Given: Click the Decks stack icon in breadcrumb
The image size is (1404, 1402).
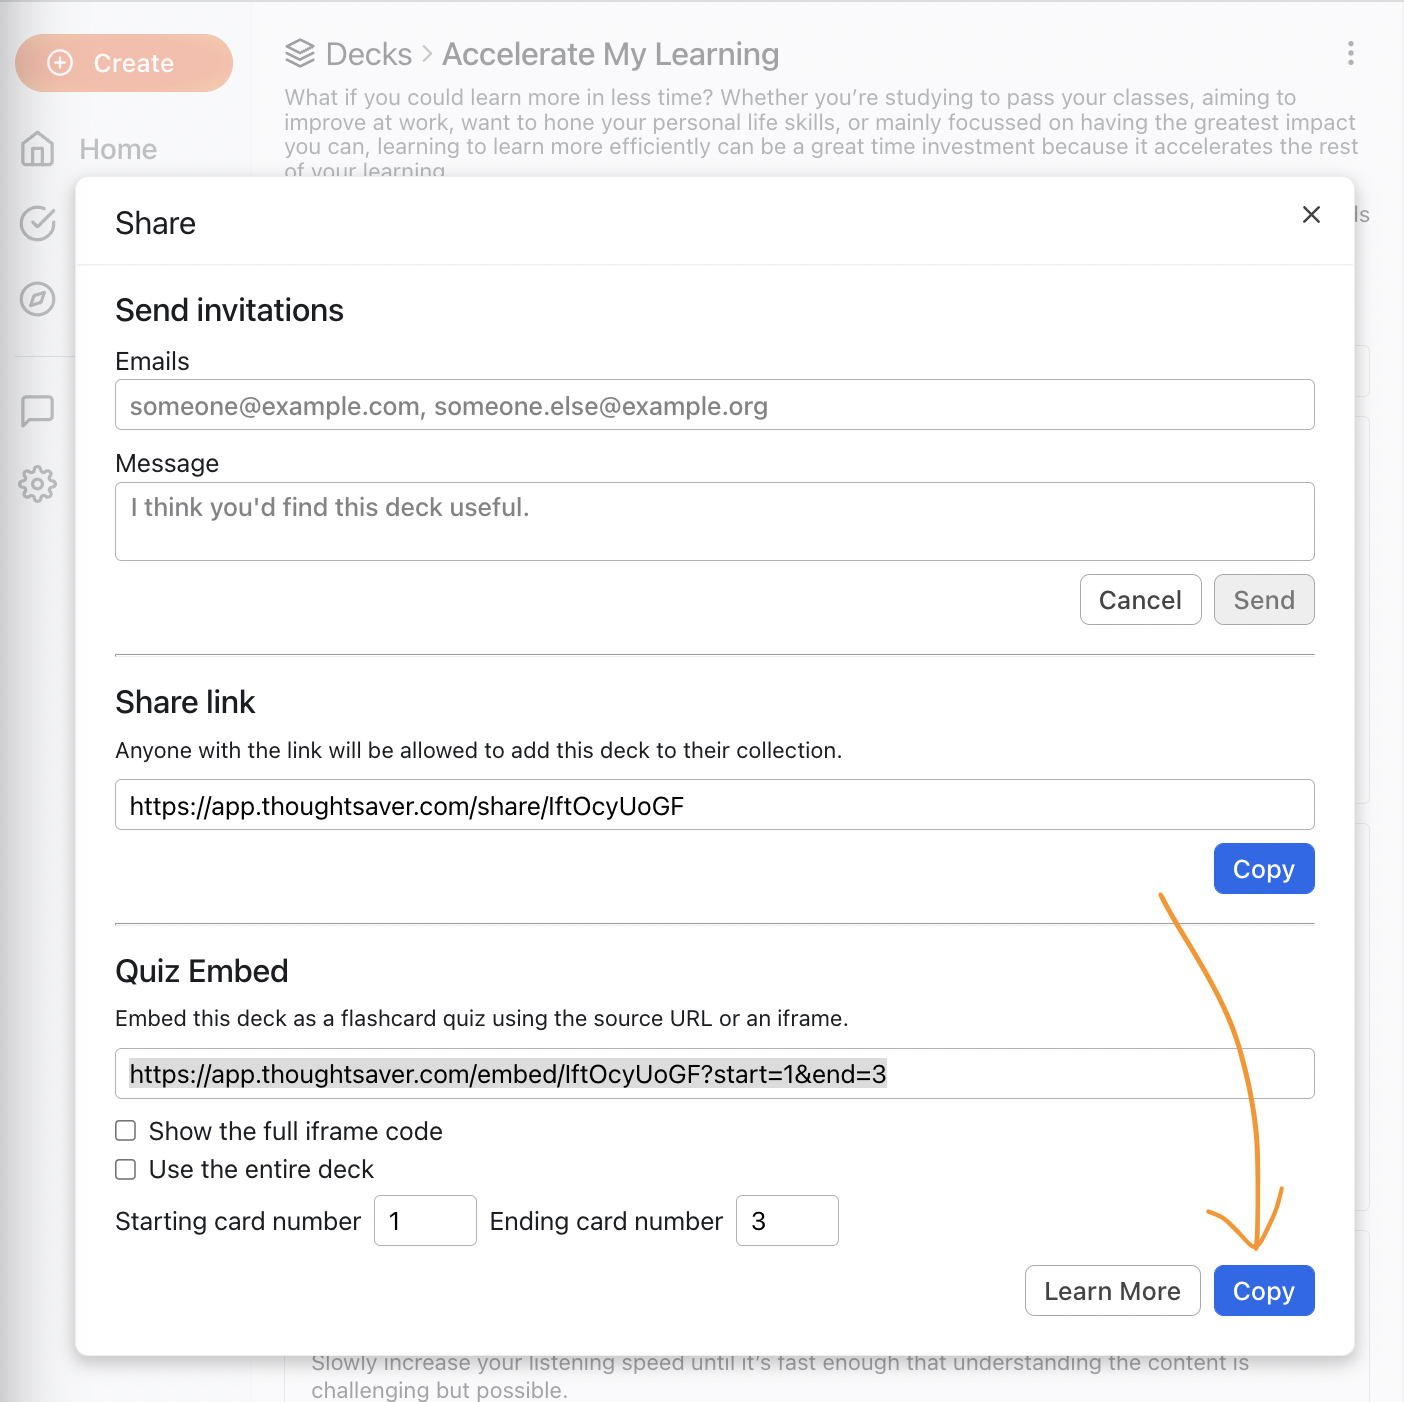Looking at the screenshot, I should click(x=300, y=54).
